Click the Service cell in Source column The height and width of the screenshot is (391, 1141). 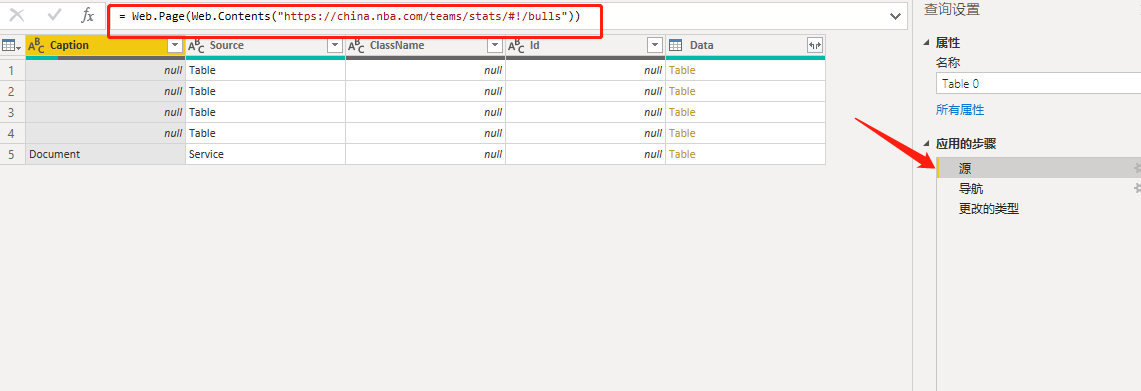(266, 154)
